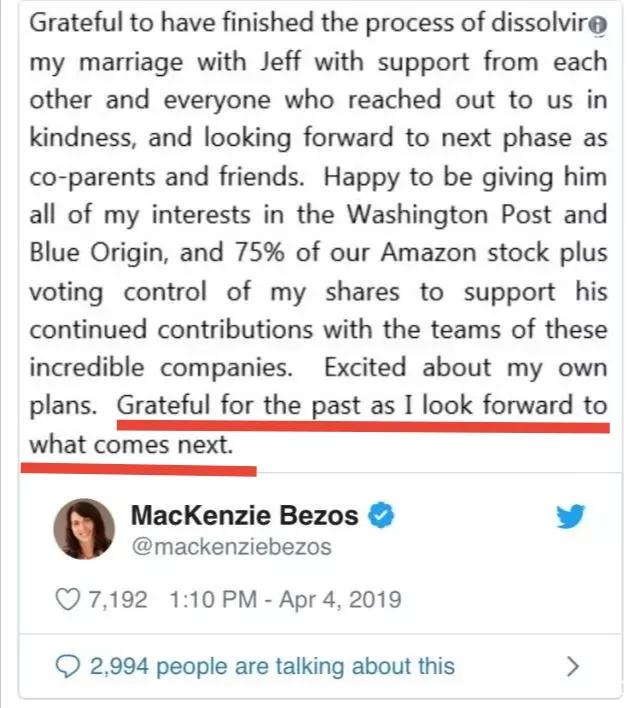This screenshot has width=640, height=708.
Task: Click the words 'Washington Post' in tweet
Action: pos(449,214)
